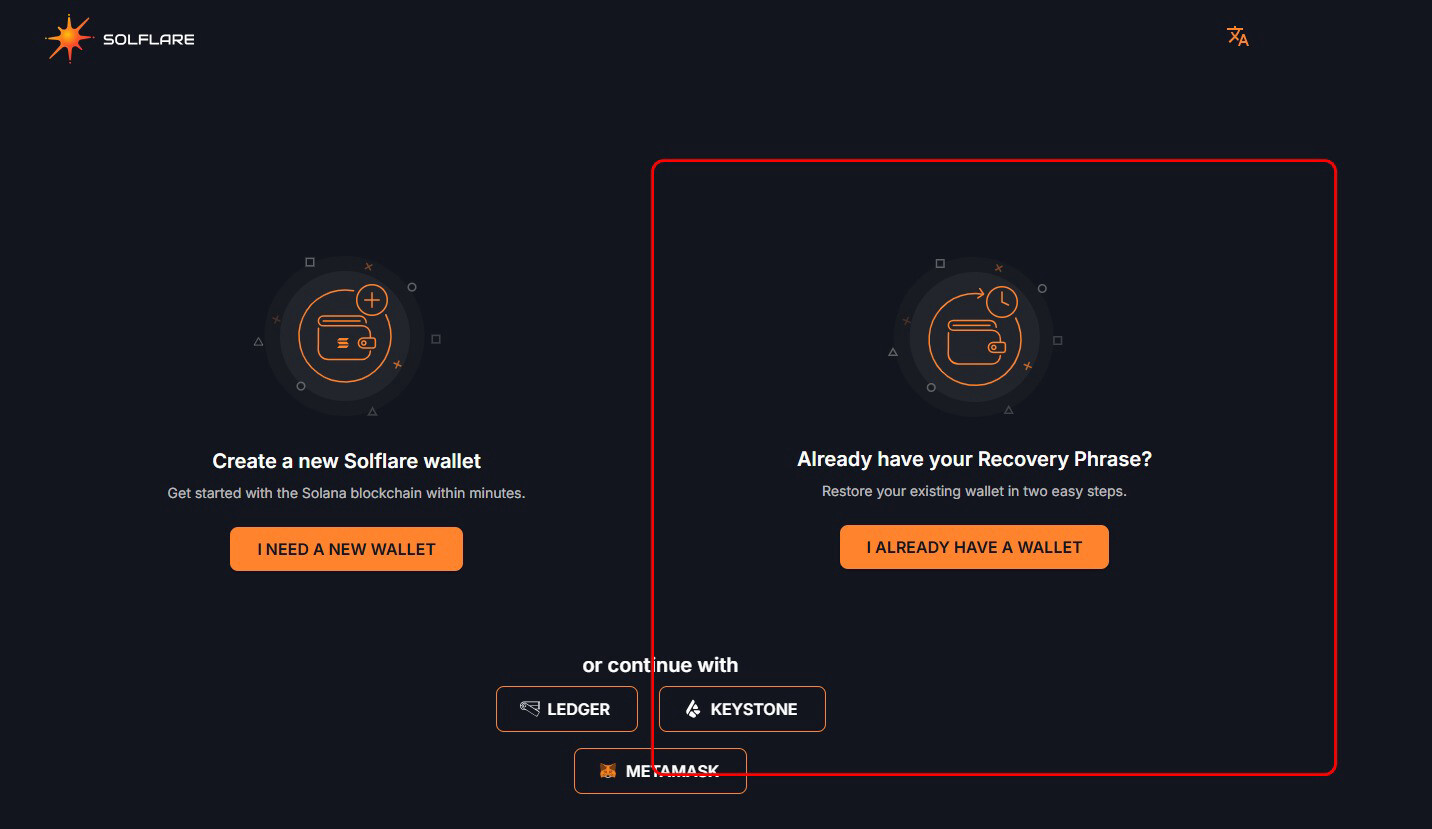
Task: Click the new wallet illustration icon
Action: pyautogui.click(x=345, y=337)
